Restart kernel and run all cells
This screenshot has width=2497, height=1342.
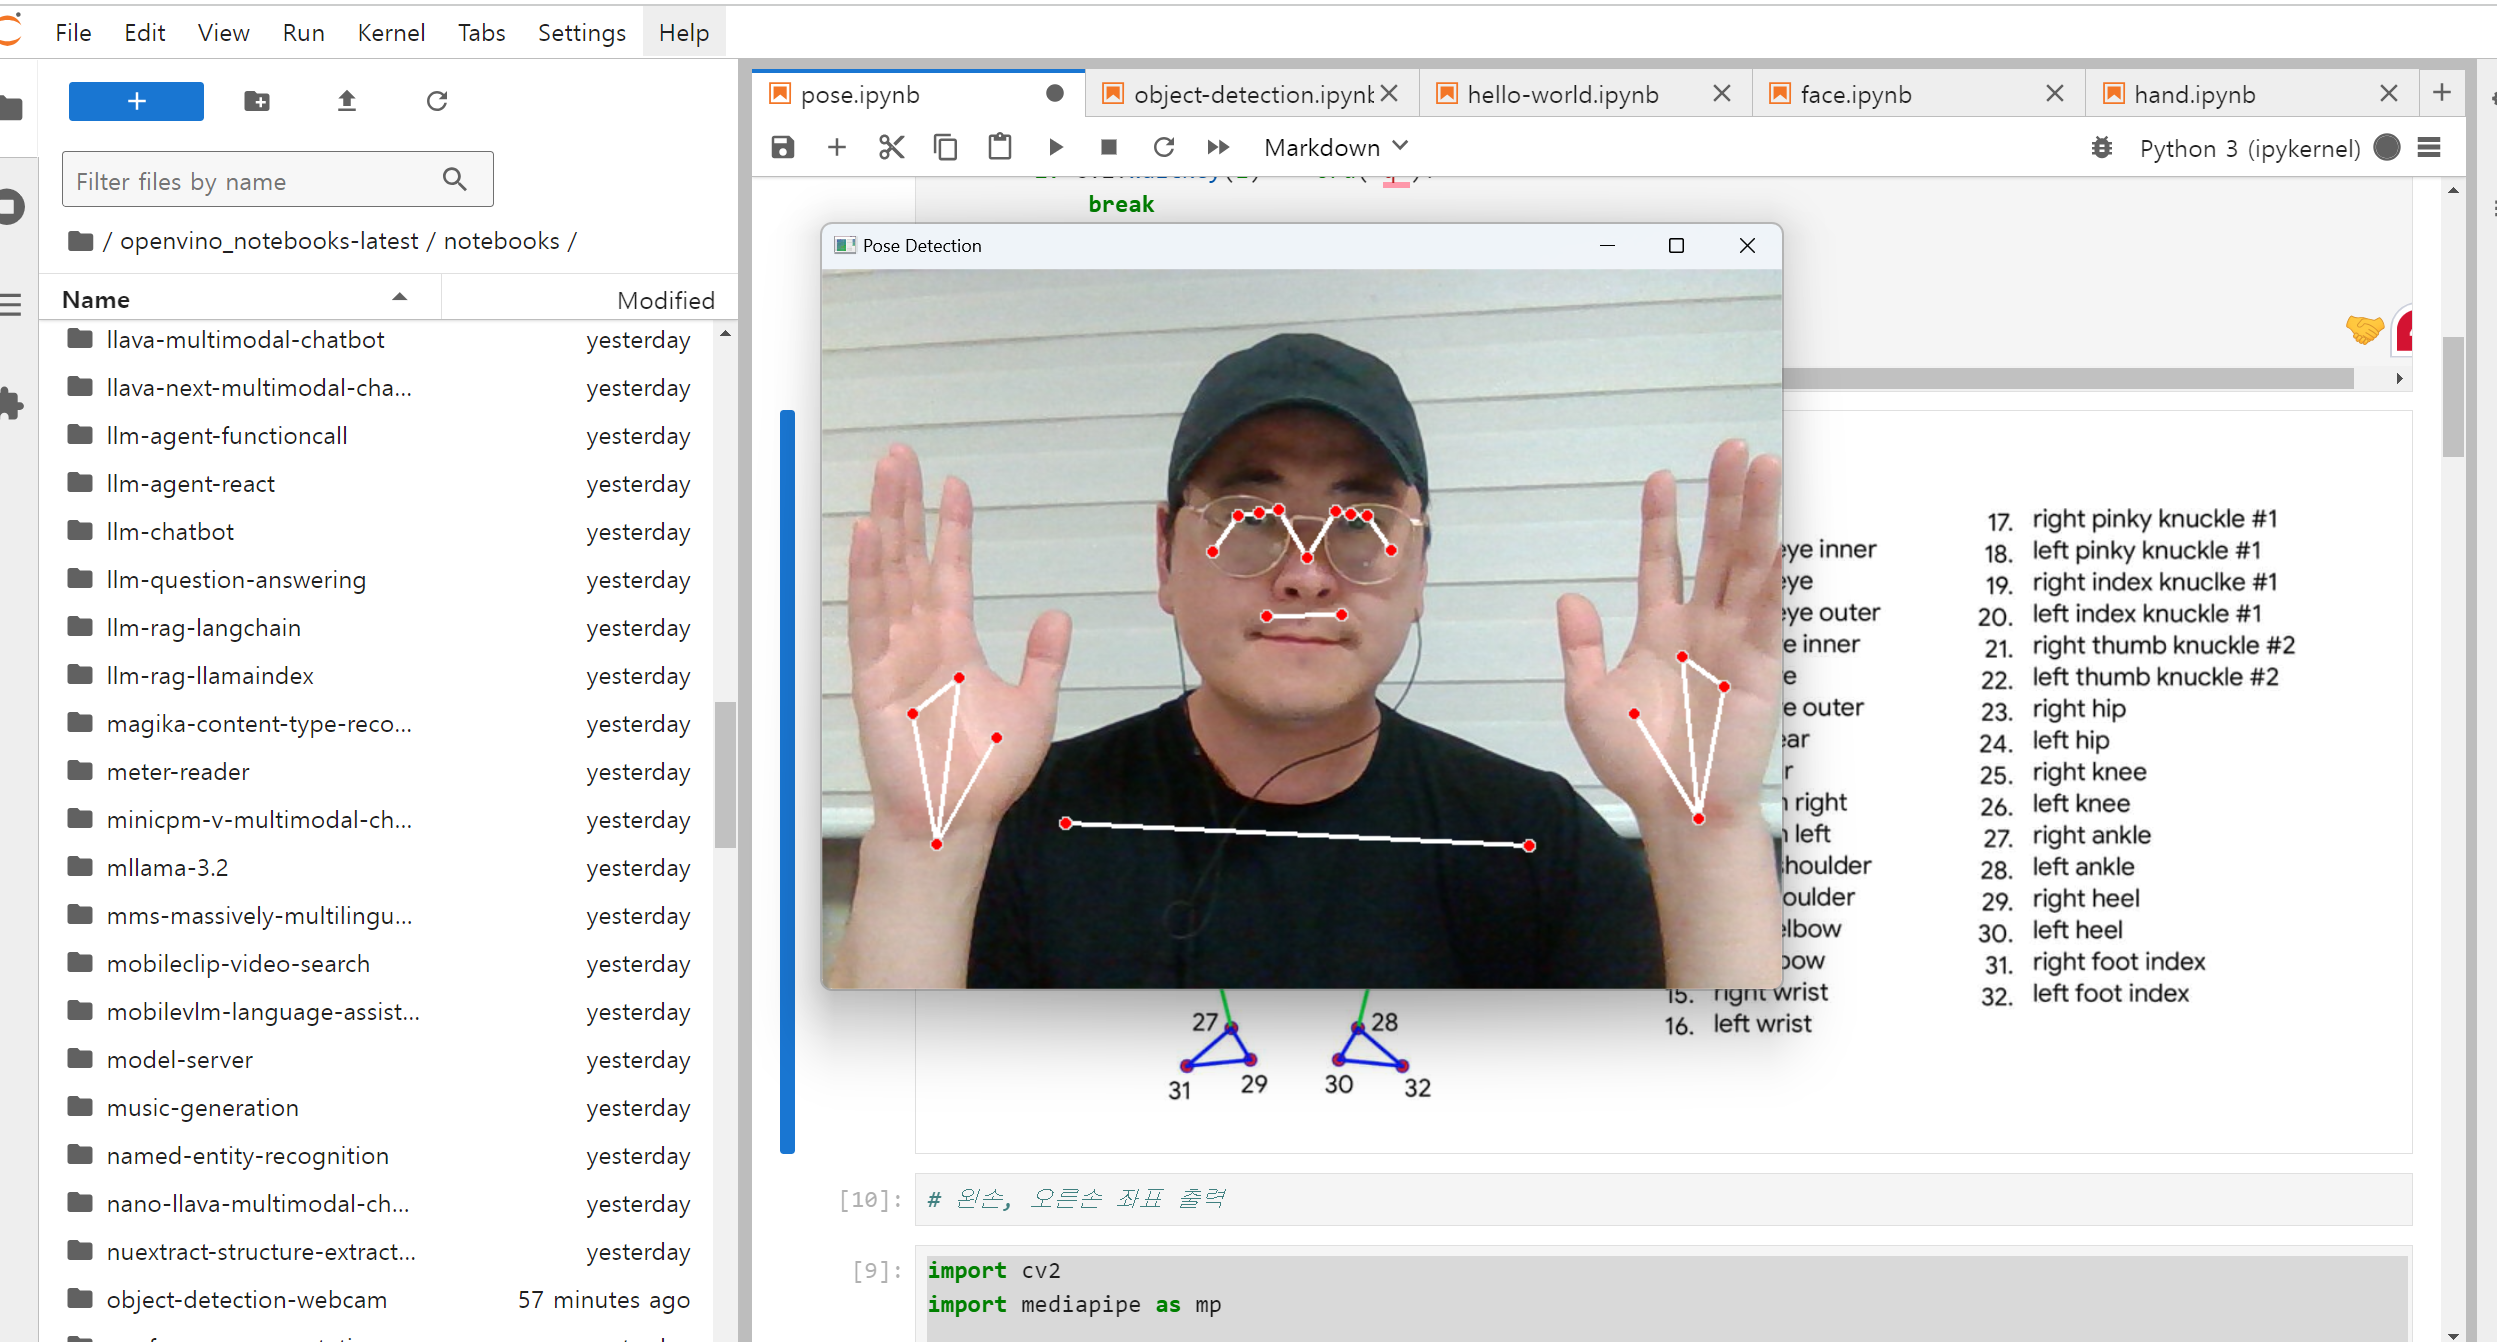(1217, 148)
